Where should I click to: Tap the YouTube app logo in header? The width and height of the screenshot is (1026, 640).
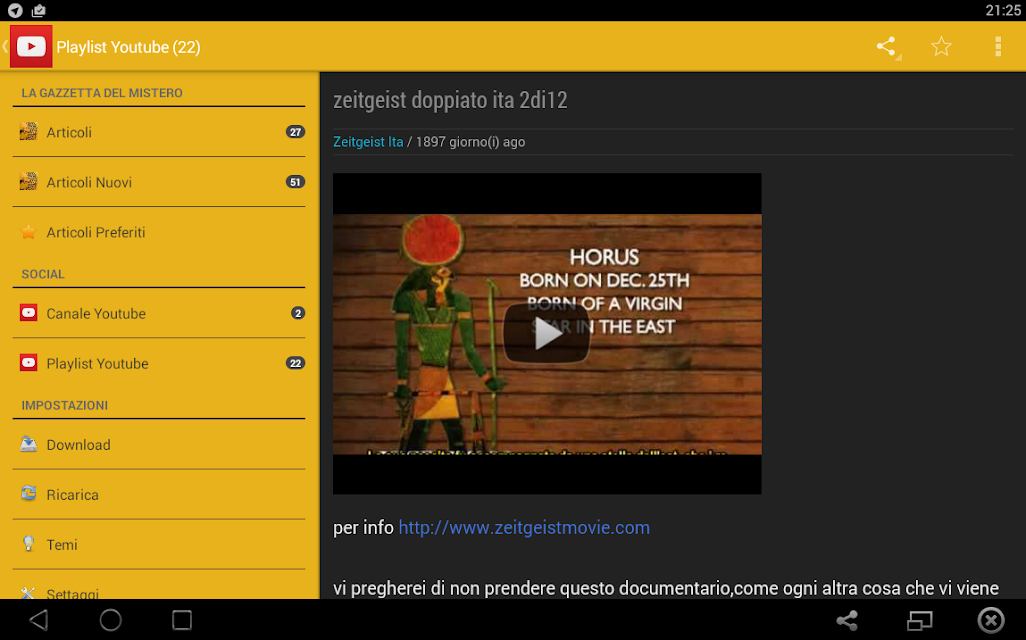31,46
